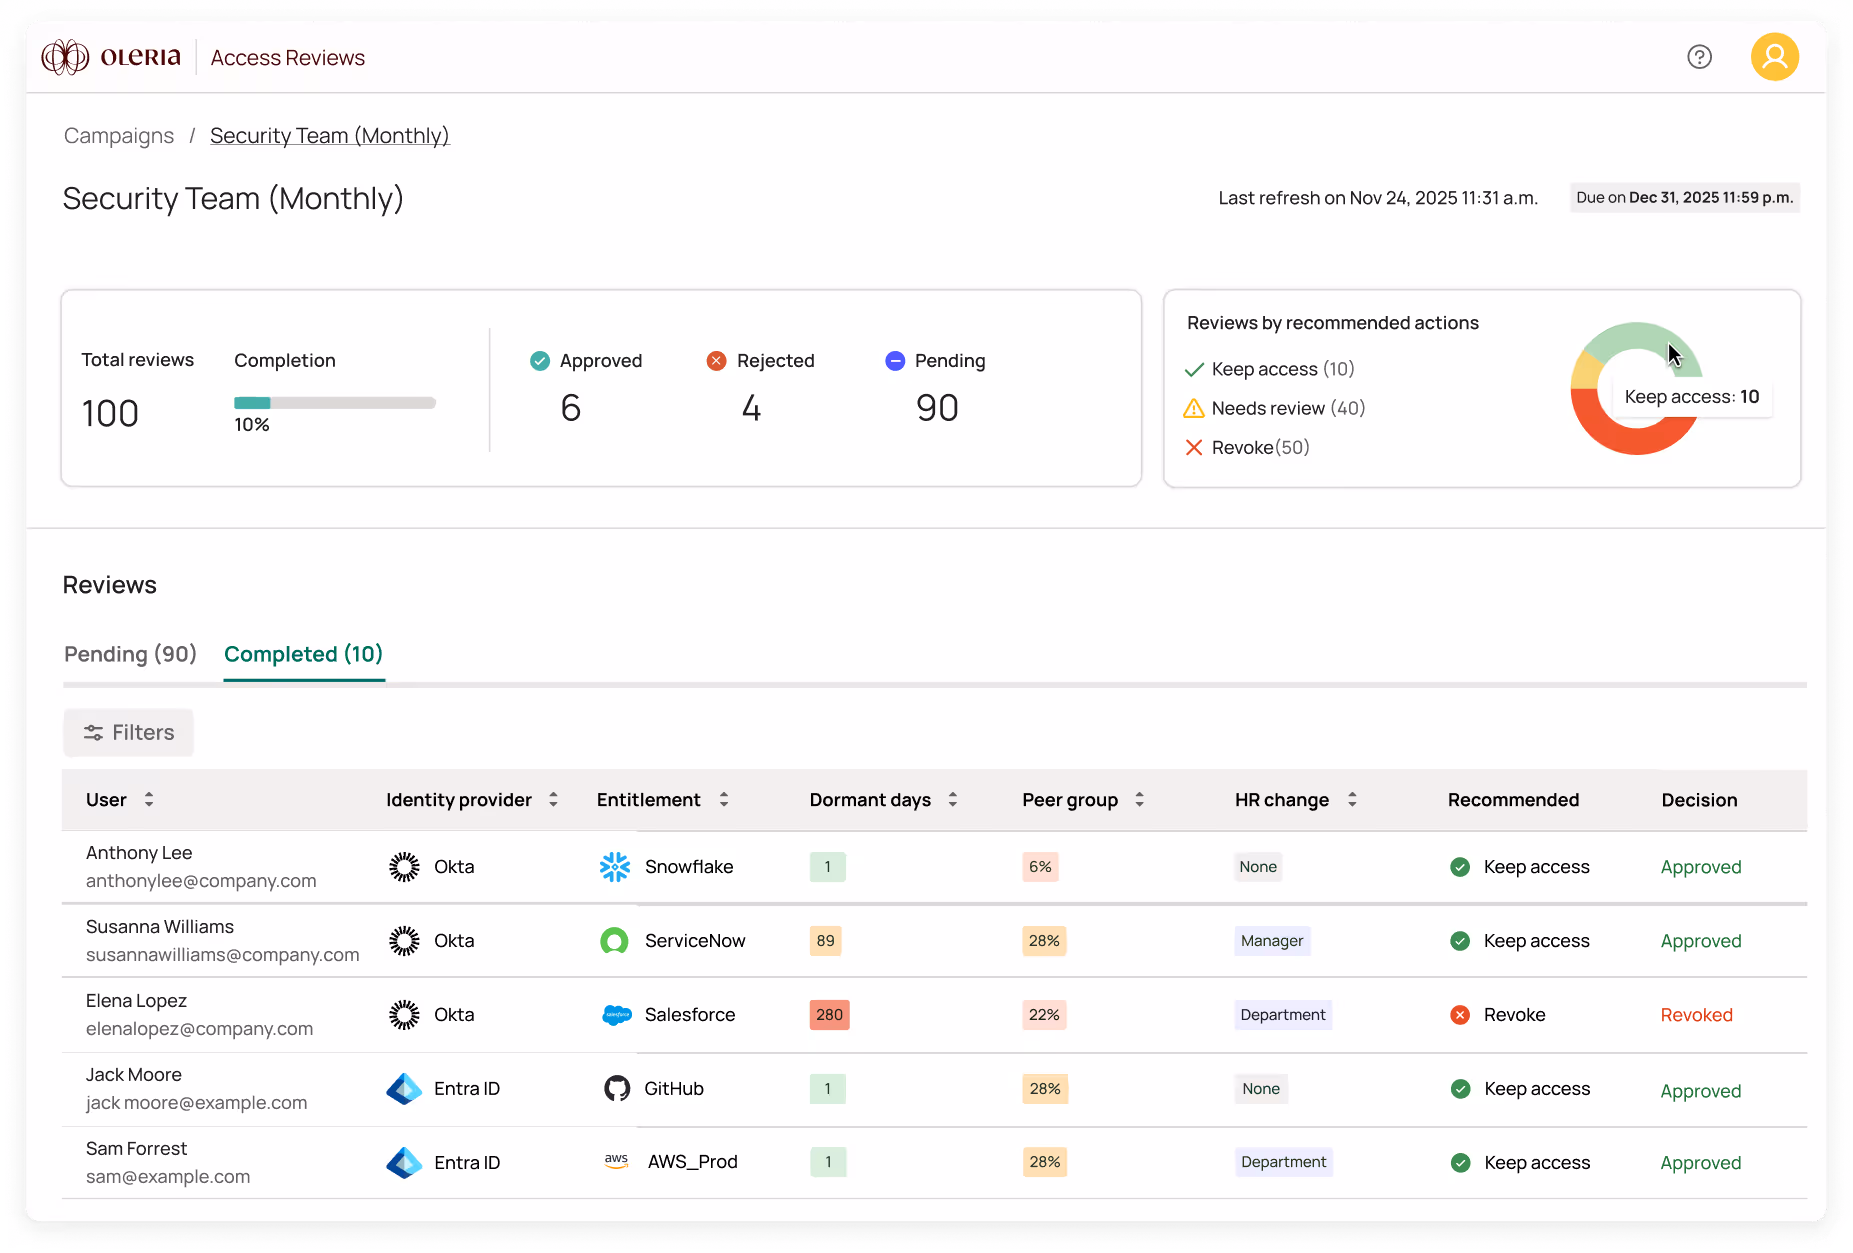1853x1253 pixels.
Task: Open the Filters button
Action: click(x=129, y=733)
